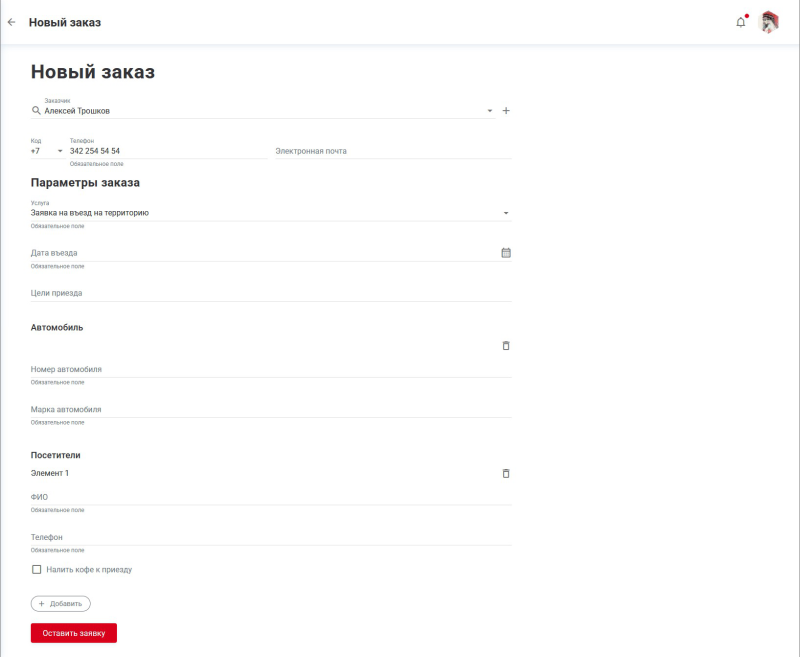Click the user avatar in the header
800x657 pixels.
click(769, 21)
